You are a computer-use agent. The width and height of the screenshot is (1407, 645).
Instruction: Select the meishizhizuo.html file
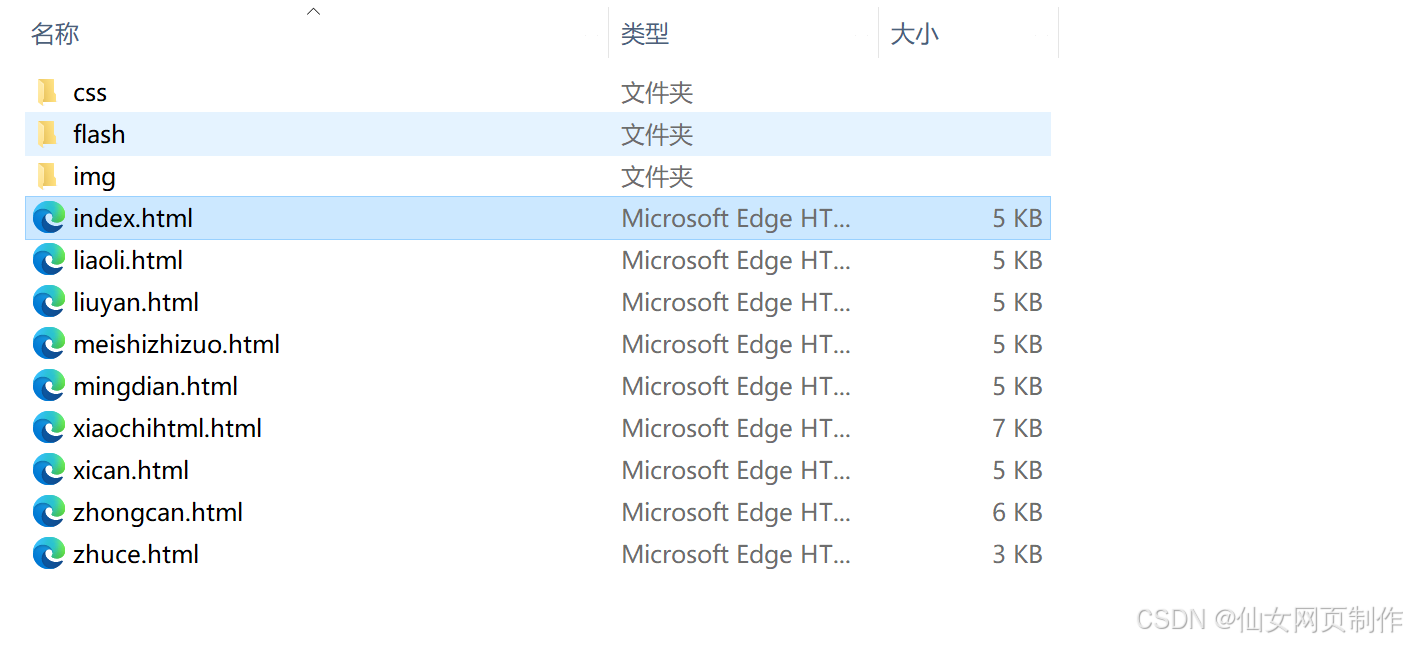coord(177,344)
